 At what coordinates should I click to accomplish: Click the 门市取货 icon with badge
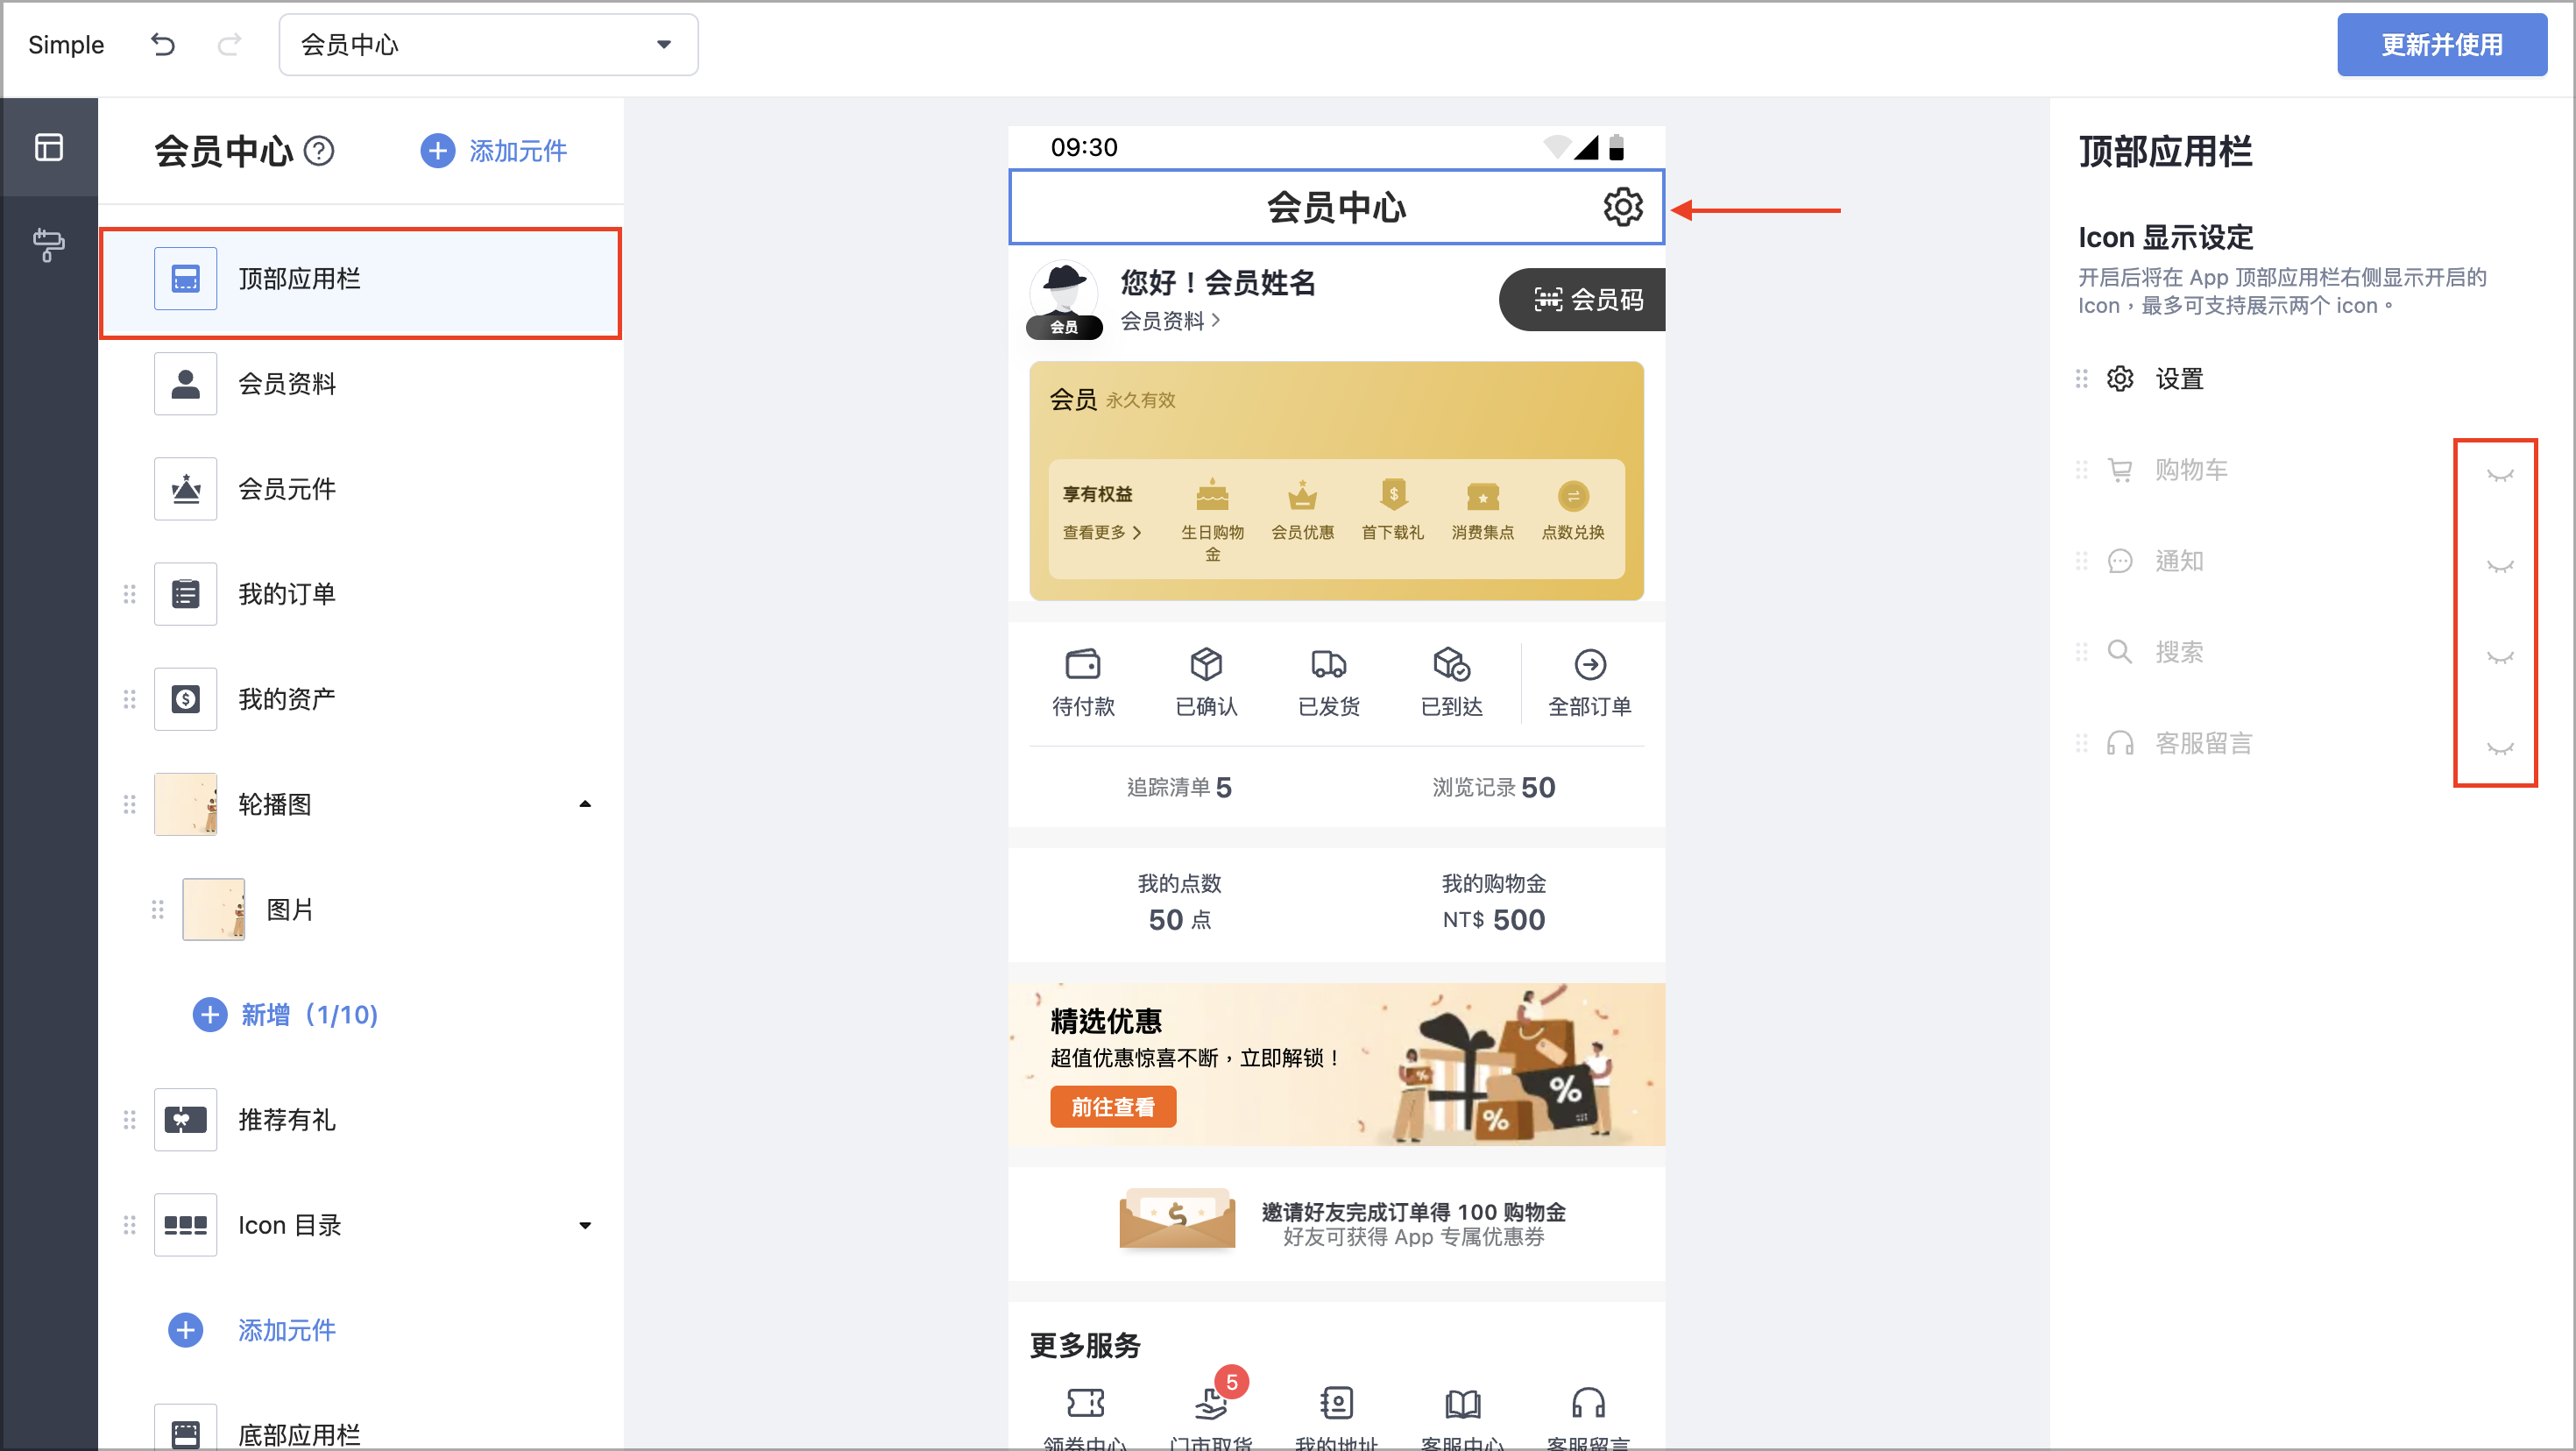click(1211, 1403)
